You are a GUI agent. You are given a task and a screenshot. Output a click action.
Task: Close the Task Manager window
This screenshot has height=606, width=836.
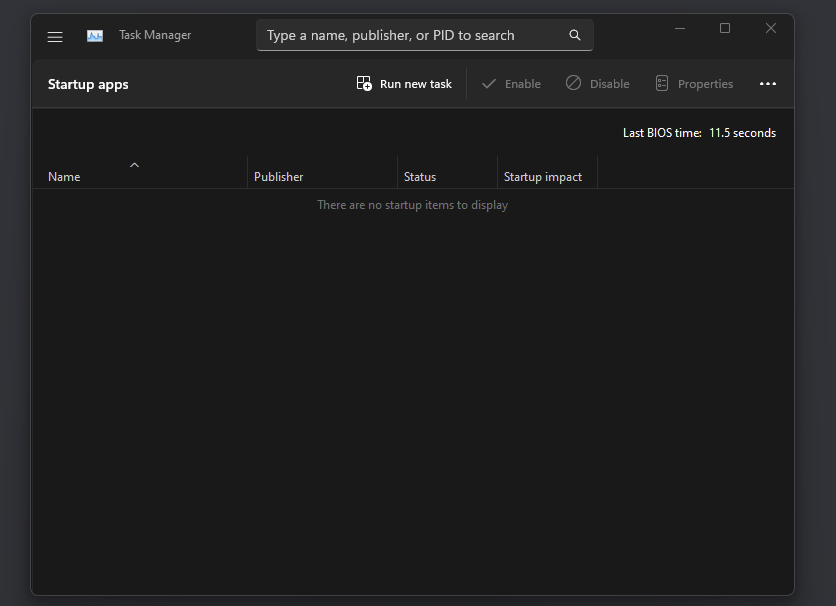click(x=770, y=28)
